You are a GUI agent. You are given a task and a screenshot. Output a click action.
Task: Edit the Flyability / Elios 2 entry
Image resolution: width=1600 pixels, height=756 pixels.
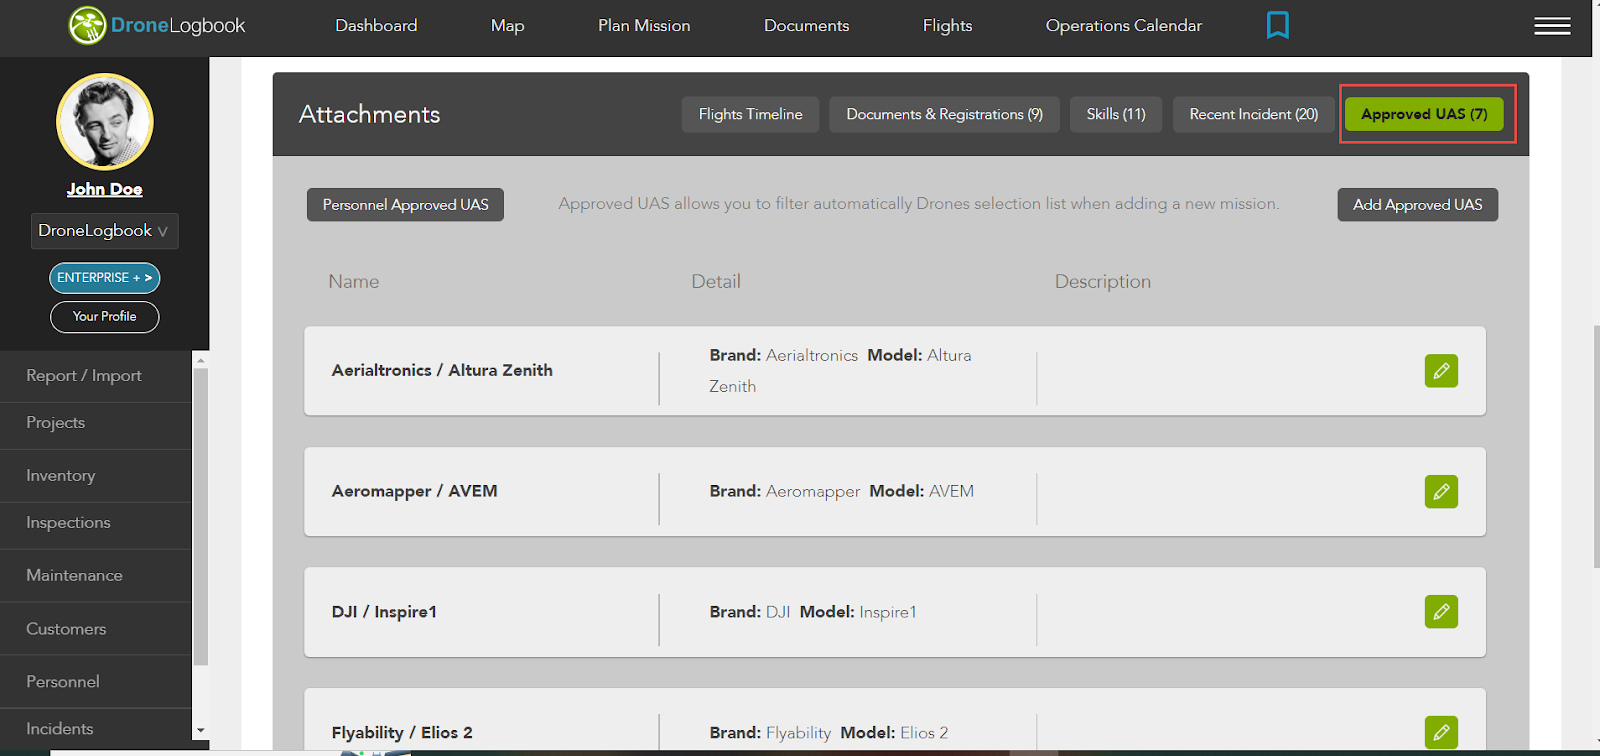(1441, 732)
